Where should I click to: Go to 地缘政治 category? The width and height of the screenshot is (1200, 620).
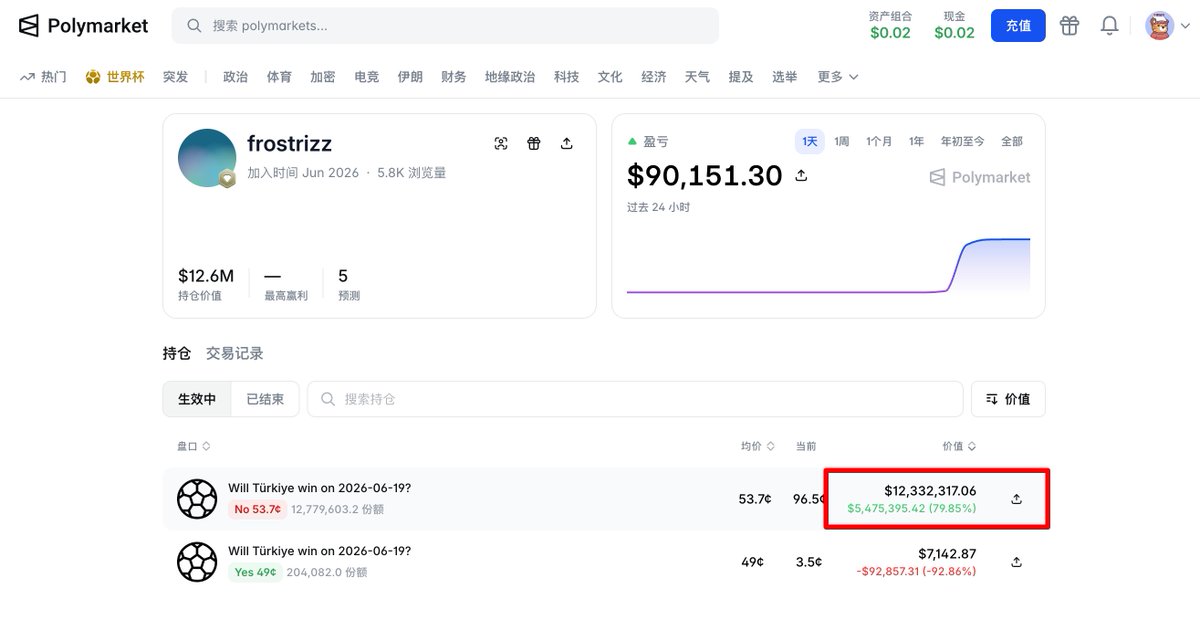pos(510,77)
